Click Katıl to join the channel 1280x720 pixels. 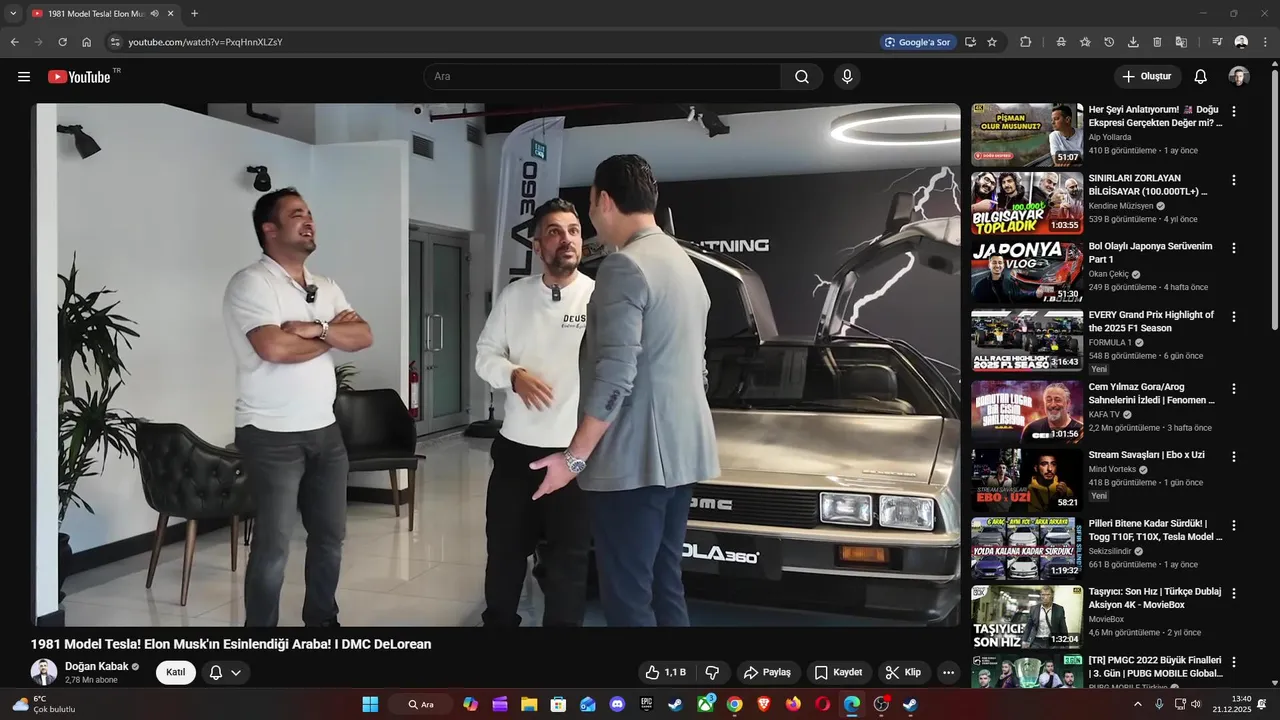176,673
